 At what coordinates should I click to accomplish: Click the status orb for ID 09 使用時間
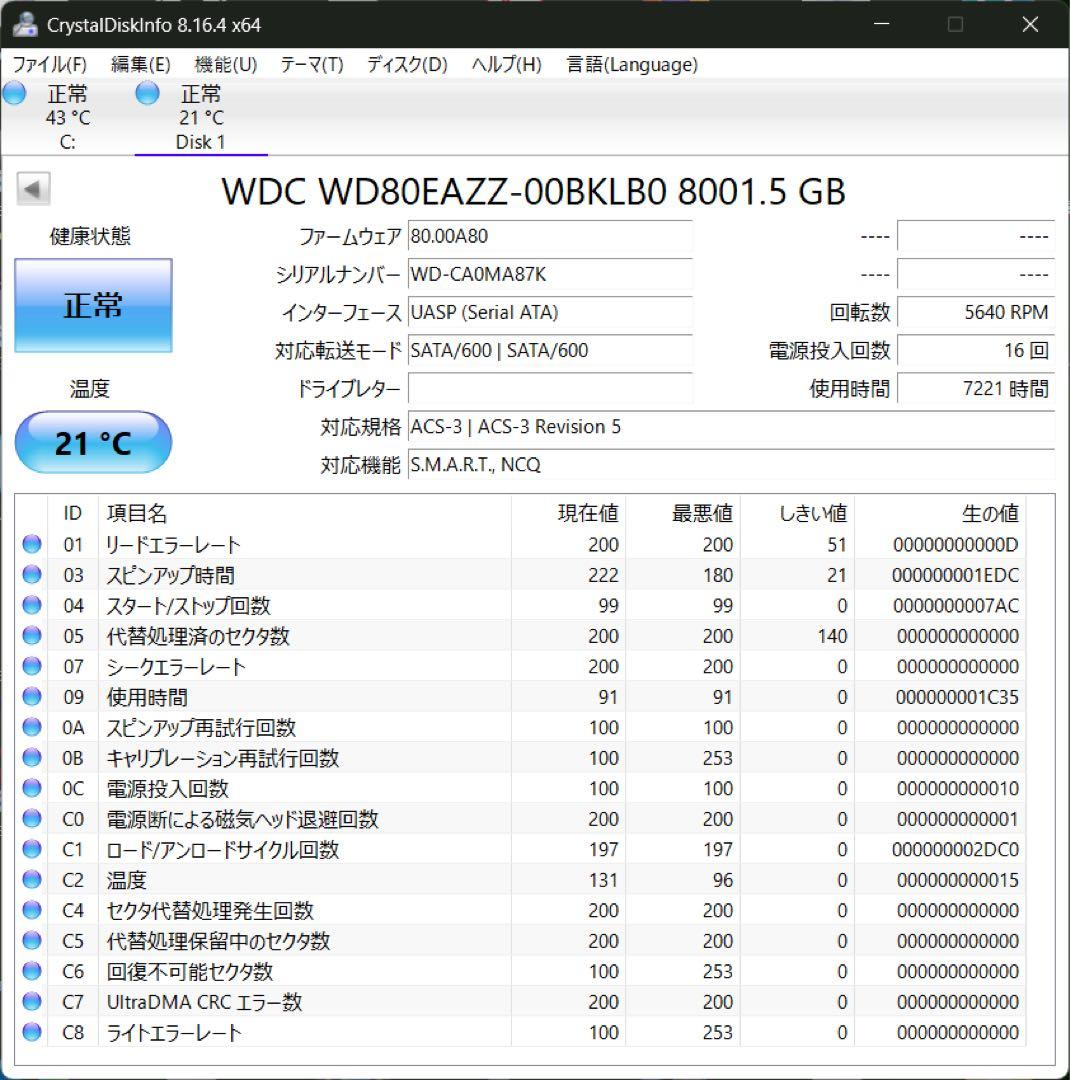point(32,696)
